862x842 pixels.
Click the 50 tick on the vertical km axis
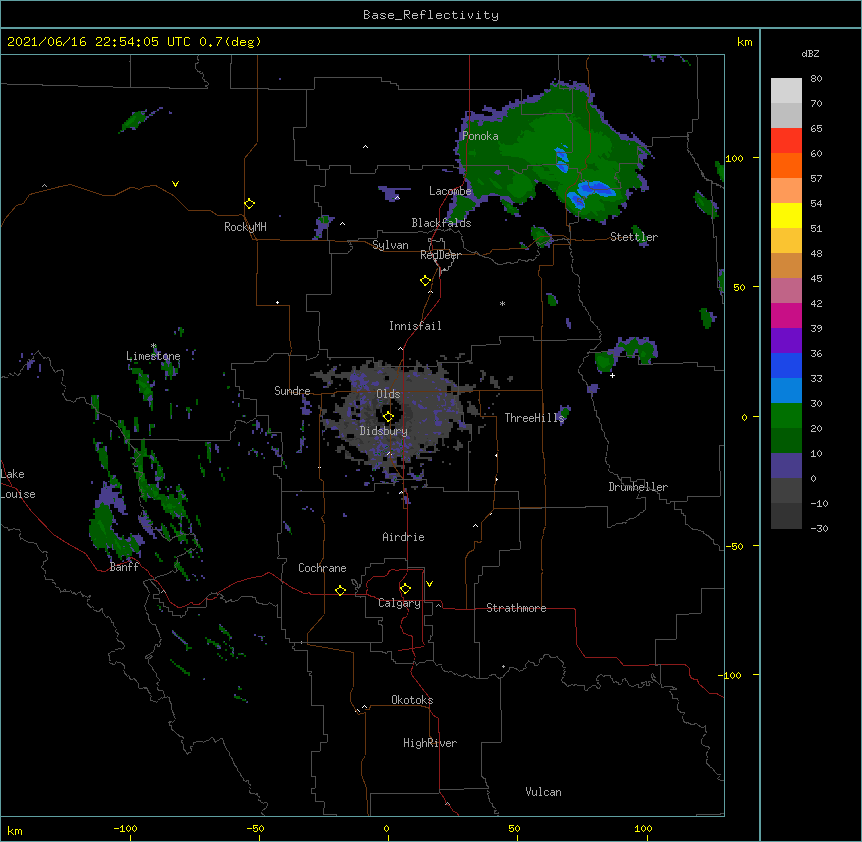[x=739, y=287]
